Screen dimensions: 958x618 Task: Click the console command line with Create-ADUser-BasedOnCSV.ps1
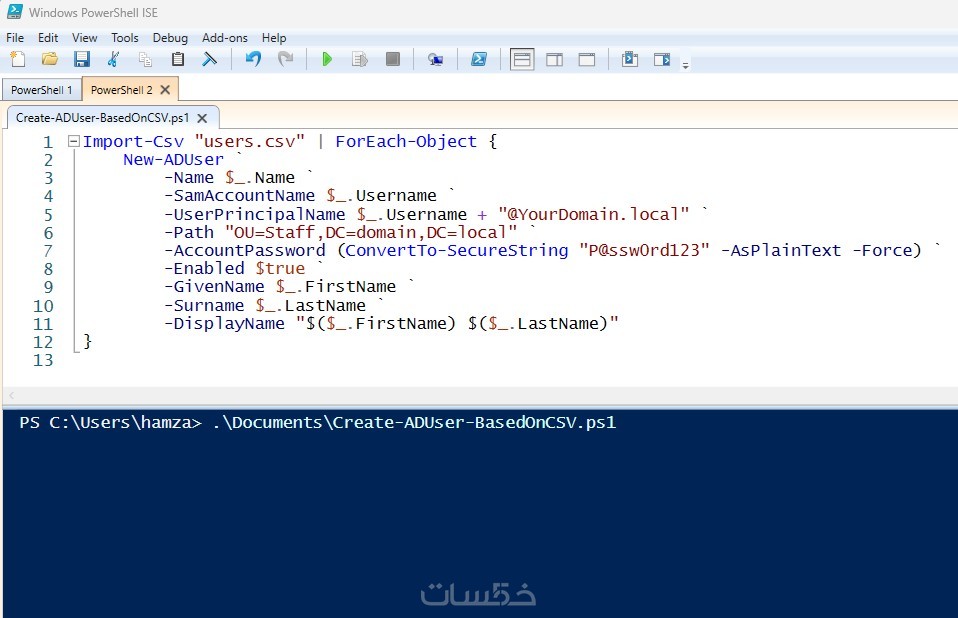click(318, 423)
